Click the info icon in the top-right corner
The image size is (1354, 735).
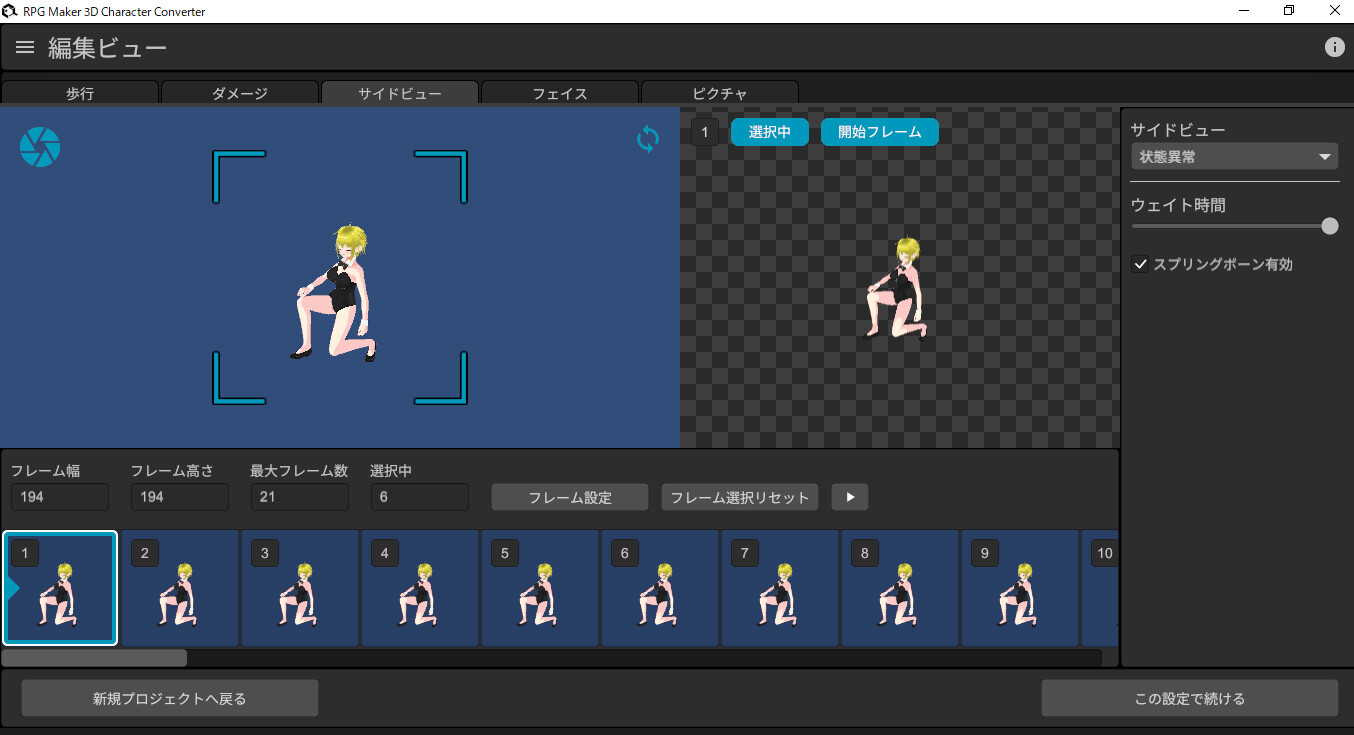[x=1334, y=46]
